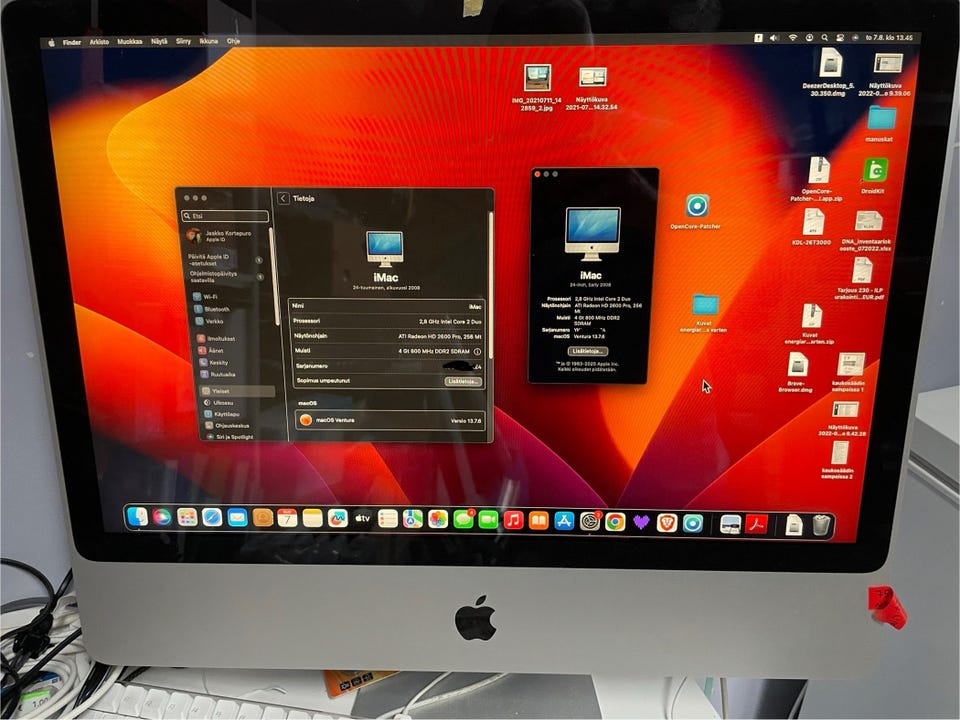The image size is (960, 720).
Task: Open Photos app in the dock
Action: pos(438,519)
